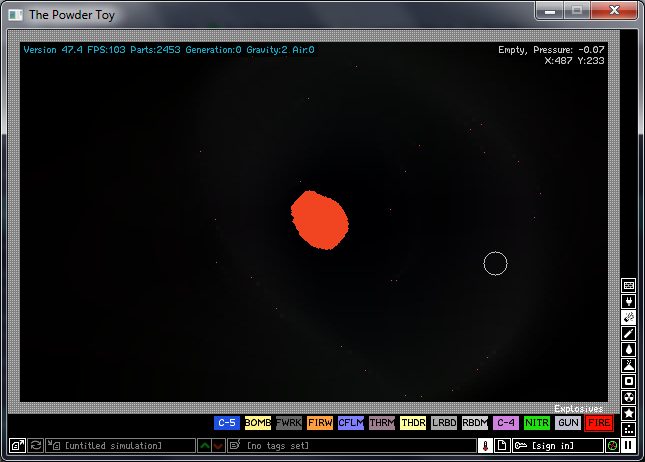The height and width of the screenshot is (462, 645).
Task: Open the Radioactive category icon
Action: 629,397
